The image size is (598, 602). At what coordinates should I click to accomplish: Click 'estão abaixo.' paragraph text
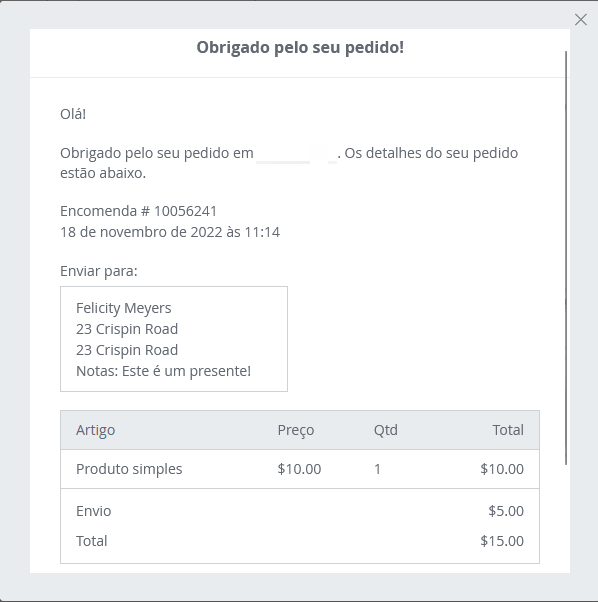[103, 173]
